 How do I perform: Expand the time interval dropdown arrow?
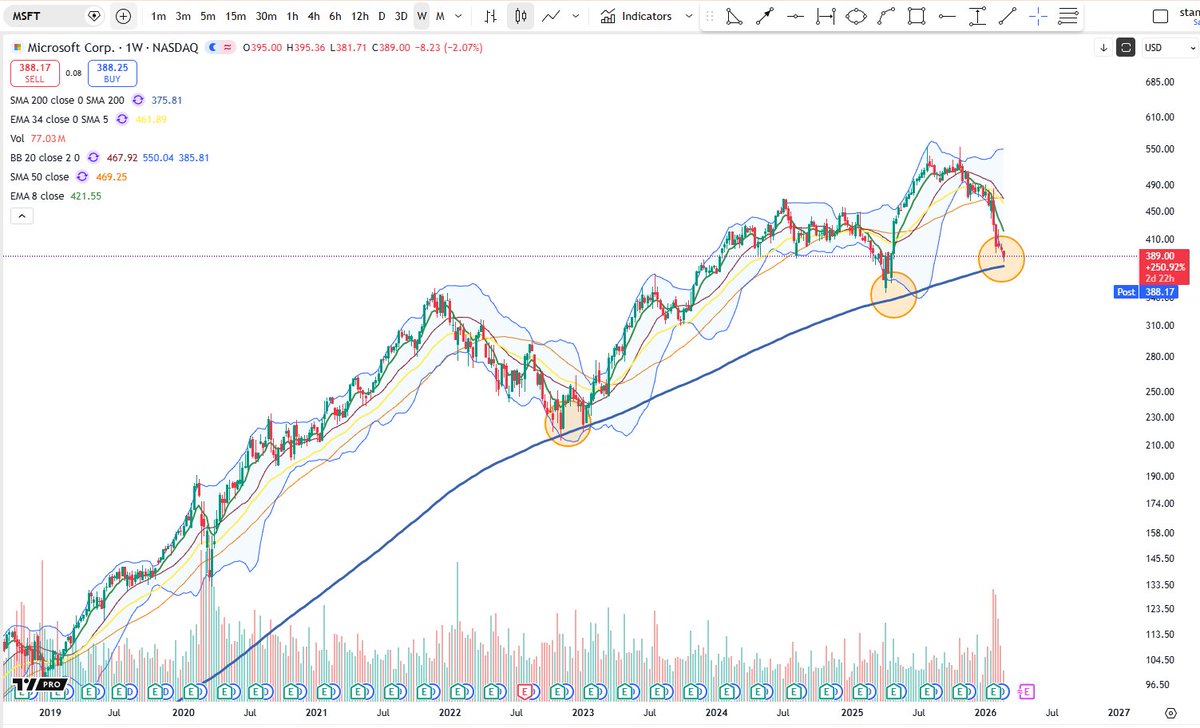(459, 16)
